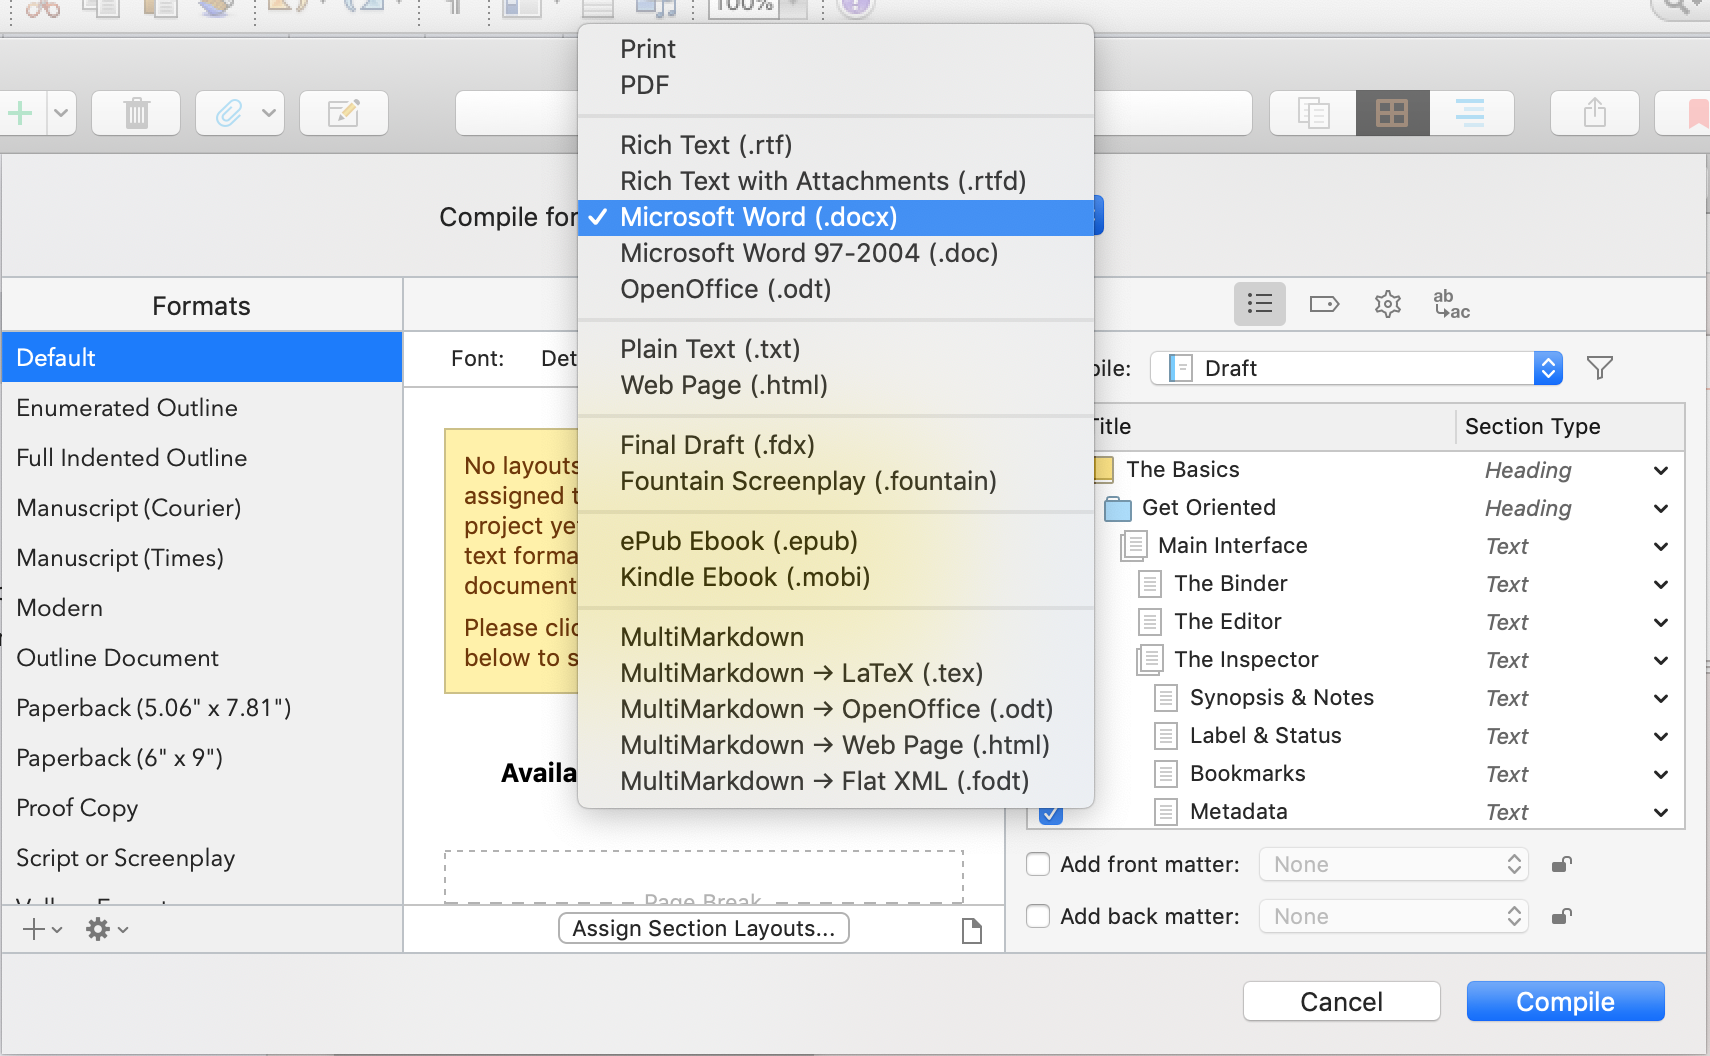This screenshot has width=1710, height=1056.
Task: Select Microsoft Word (.docx) option
Action: pyautogui.click(x=836, y=217)
